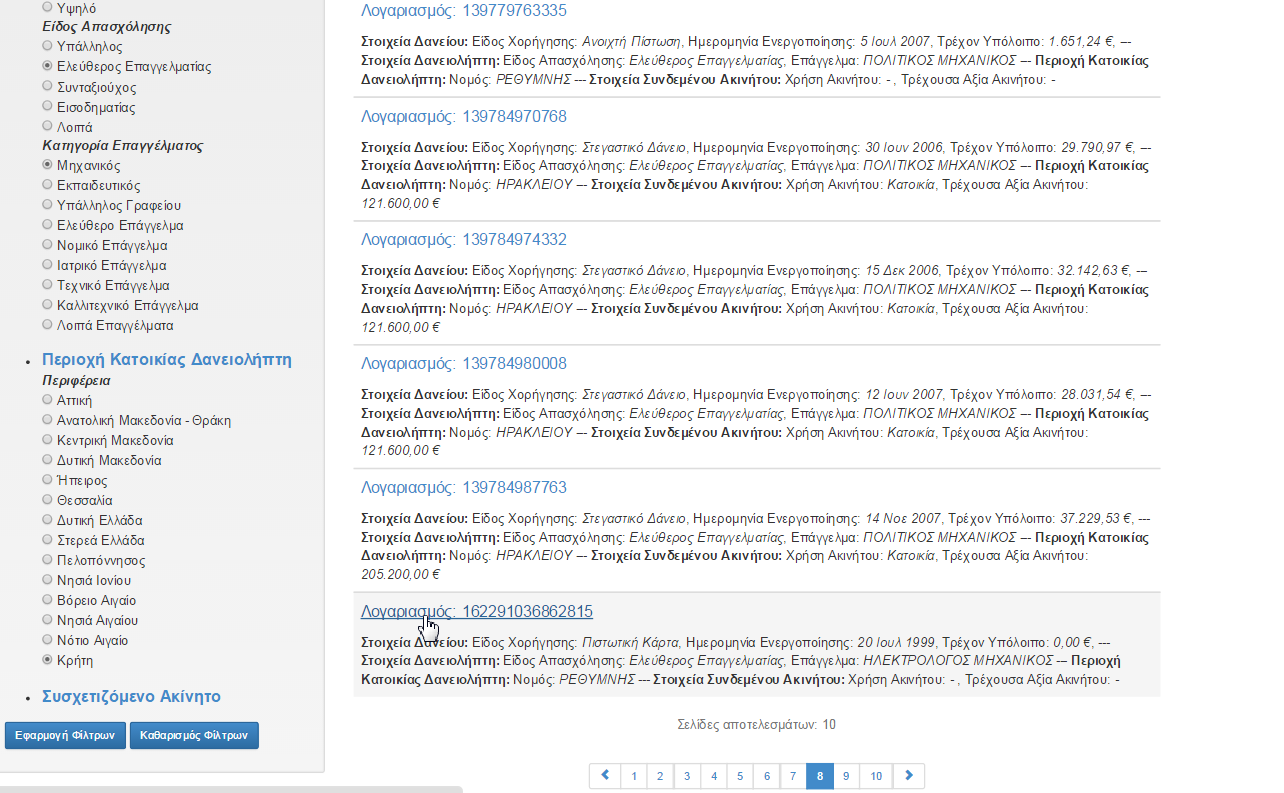
Task: Expand Περιοχή Κατοικίας Δανειολήπτη filter section
Action: click(x=167, y=360)
